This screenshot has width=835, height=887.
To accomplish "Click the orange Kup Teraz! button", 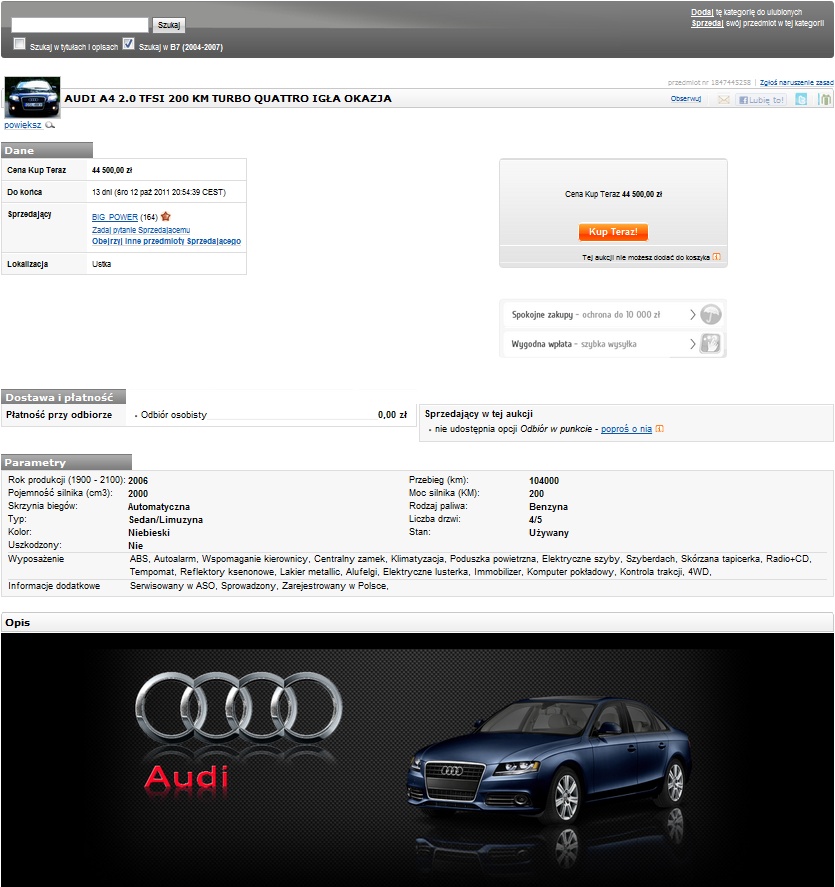I will [x=613, y=232].
